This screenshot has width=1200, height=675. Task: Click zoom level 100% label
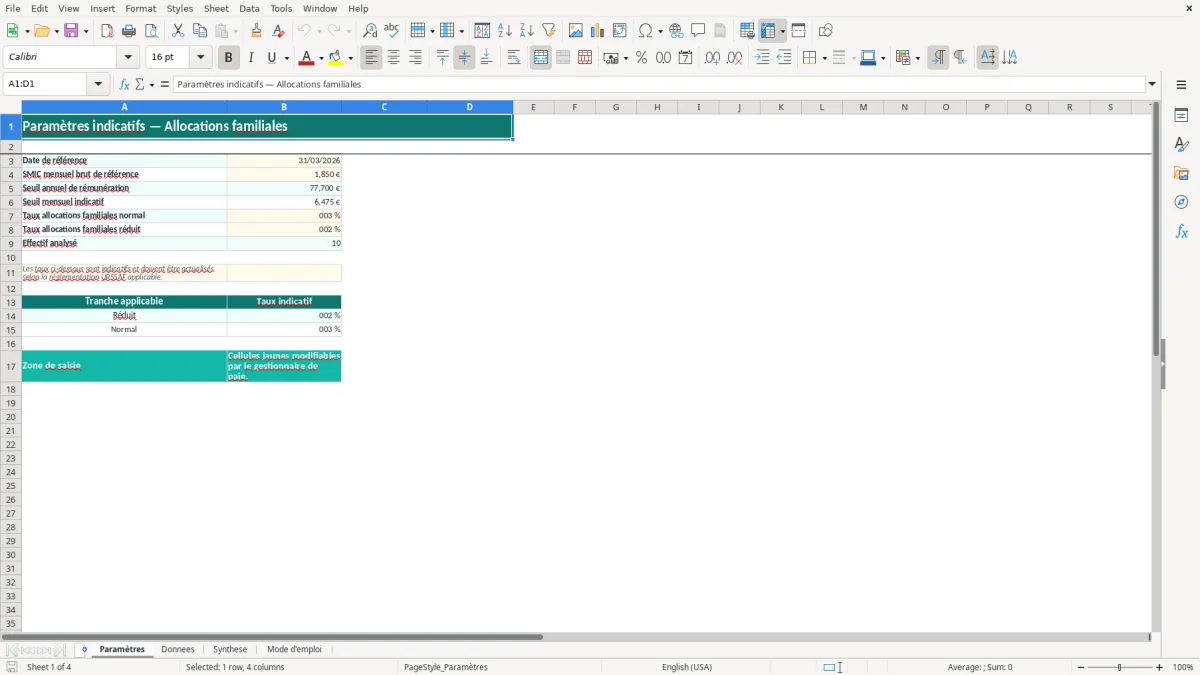pyautogui.click(x=1183, y=667)
